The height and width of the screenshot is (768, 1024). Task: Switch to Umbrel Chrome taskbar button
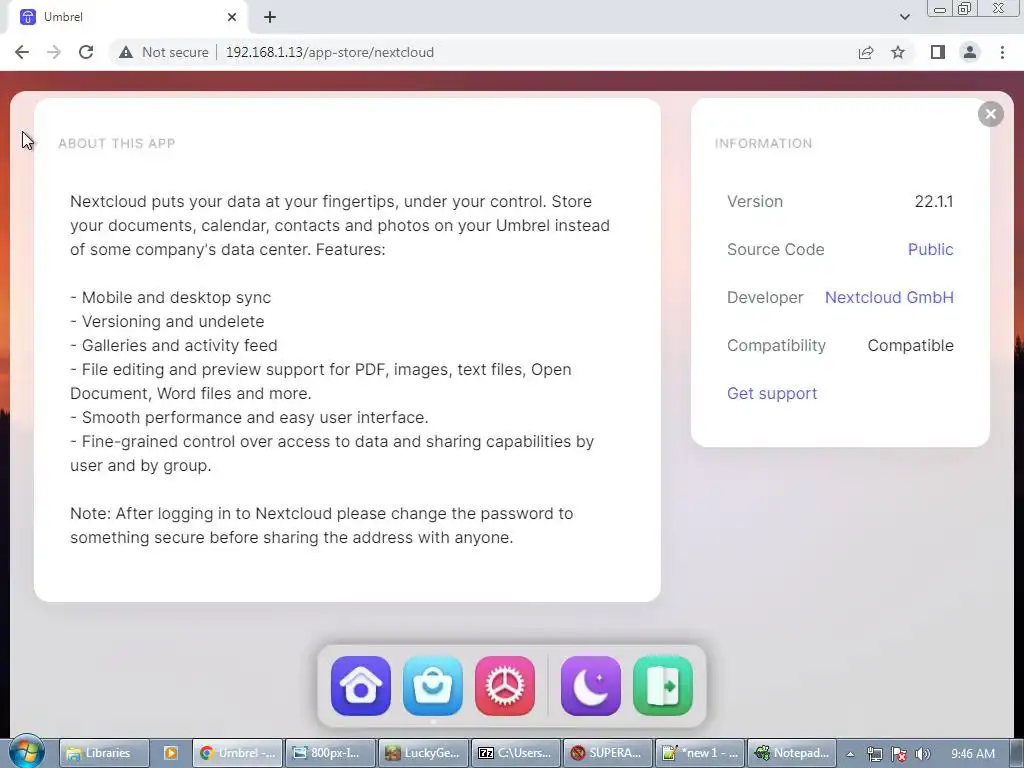tap(238, 753)
